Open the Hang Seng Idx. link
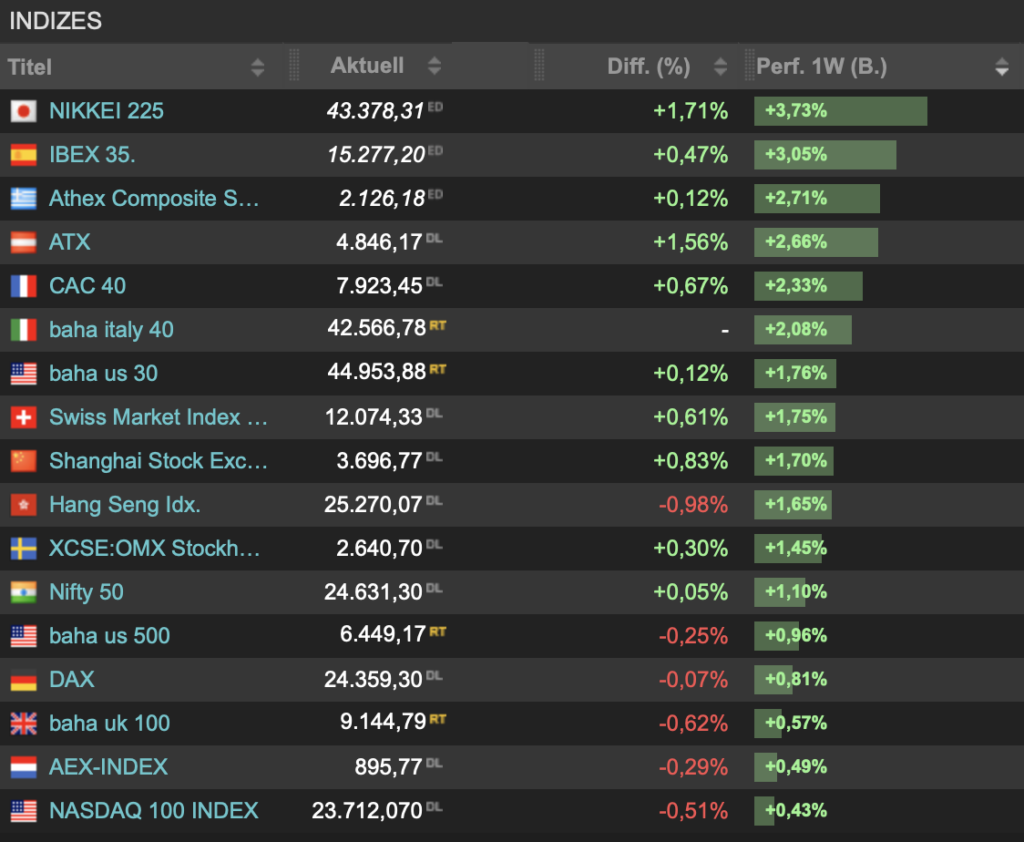Viewport: 1024px width, 842px height. pyautogui.click(x=125, y=505)
